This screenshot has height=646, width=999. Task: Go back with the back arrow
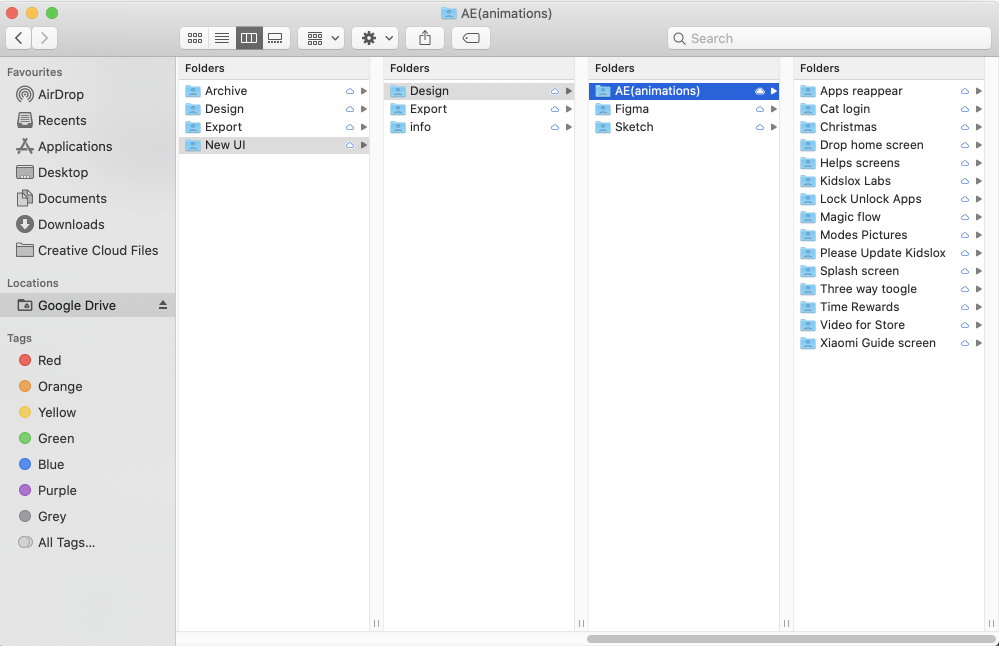(19, 38)
